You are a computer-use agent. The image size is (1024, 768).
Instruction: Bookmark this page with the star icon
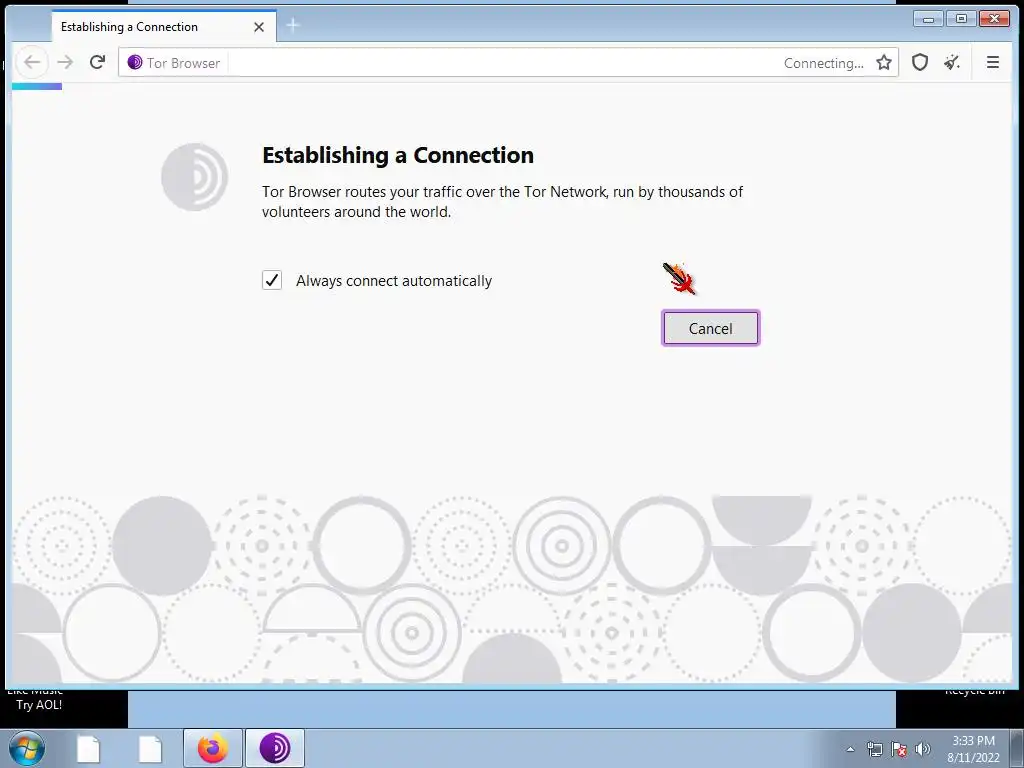click(884, 63)
